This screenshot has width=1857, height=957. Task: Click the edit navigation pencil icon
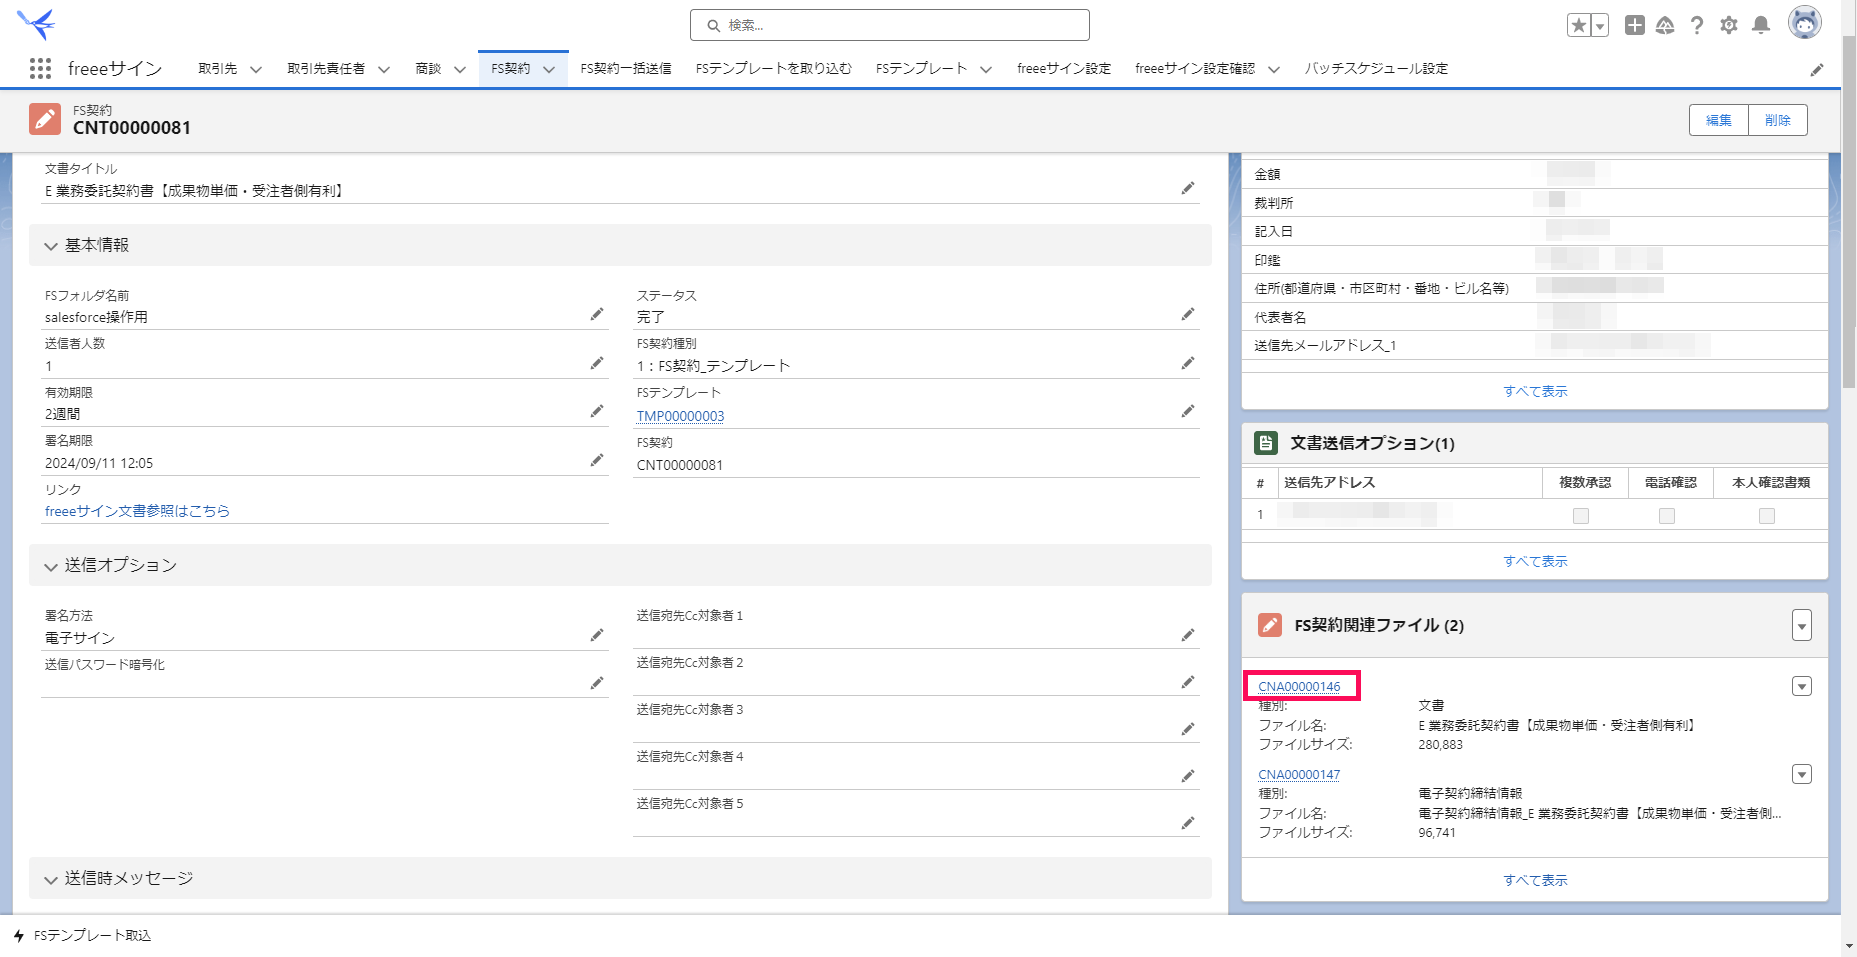1817,69
